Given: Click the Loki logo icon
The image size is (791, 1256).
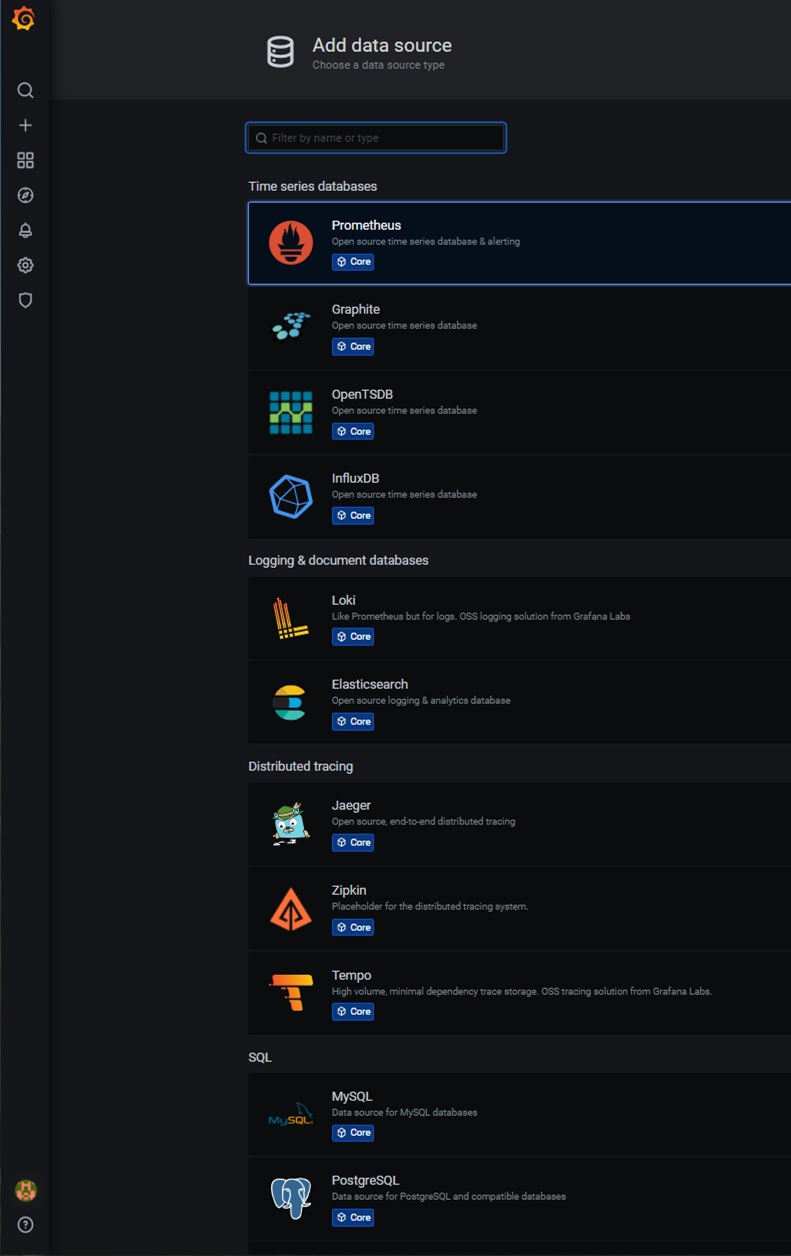Looking at the screenshot, I should [x=291, y=618].
